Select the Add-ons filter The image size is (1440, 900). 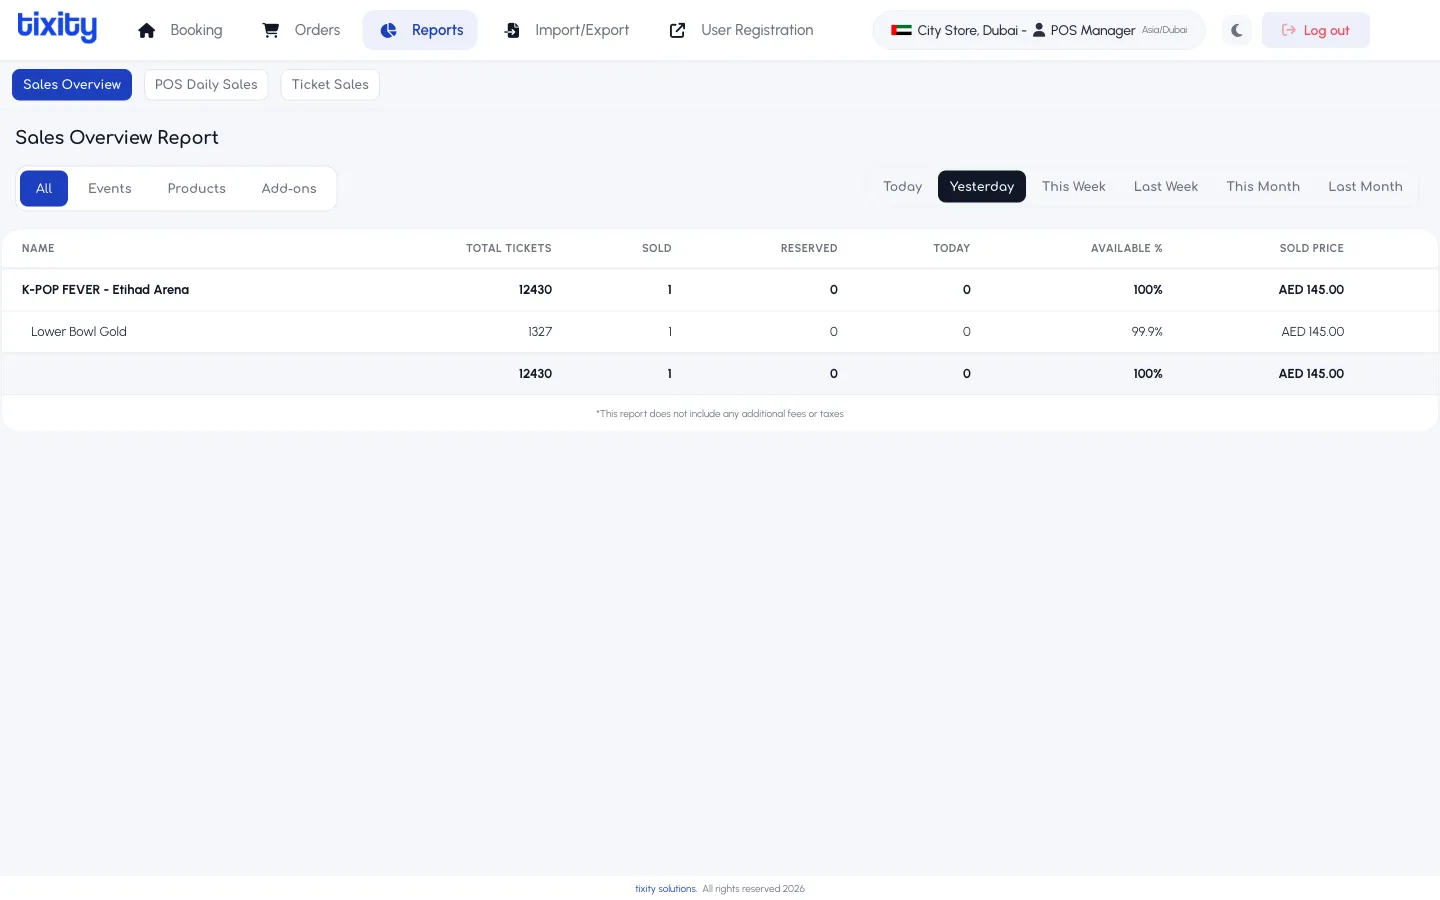point(289,188)
